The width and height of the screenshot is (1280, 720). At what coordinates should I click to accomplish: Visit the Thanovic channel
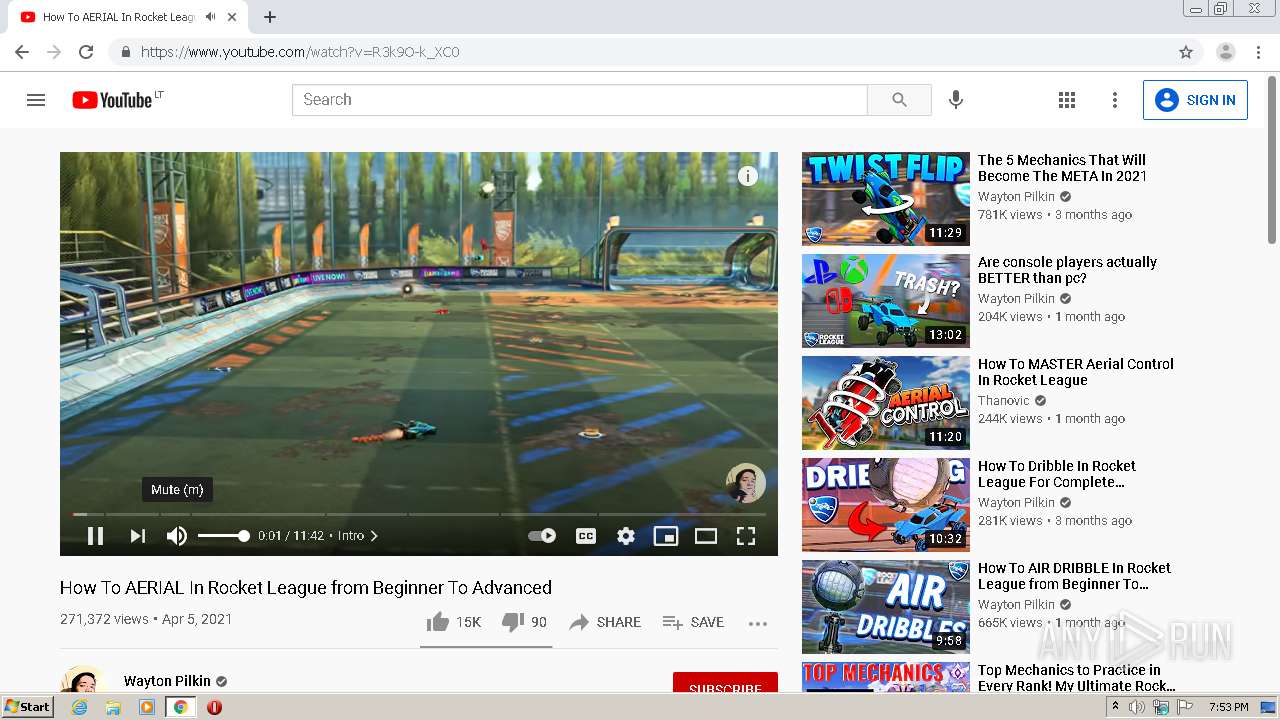coord(1003,401)
